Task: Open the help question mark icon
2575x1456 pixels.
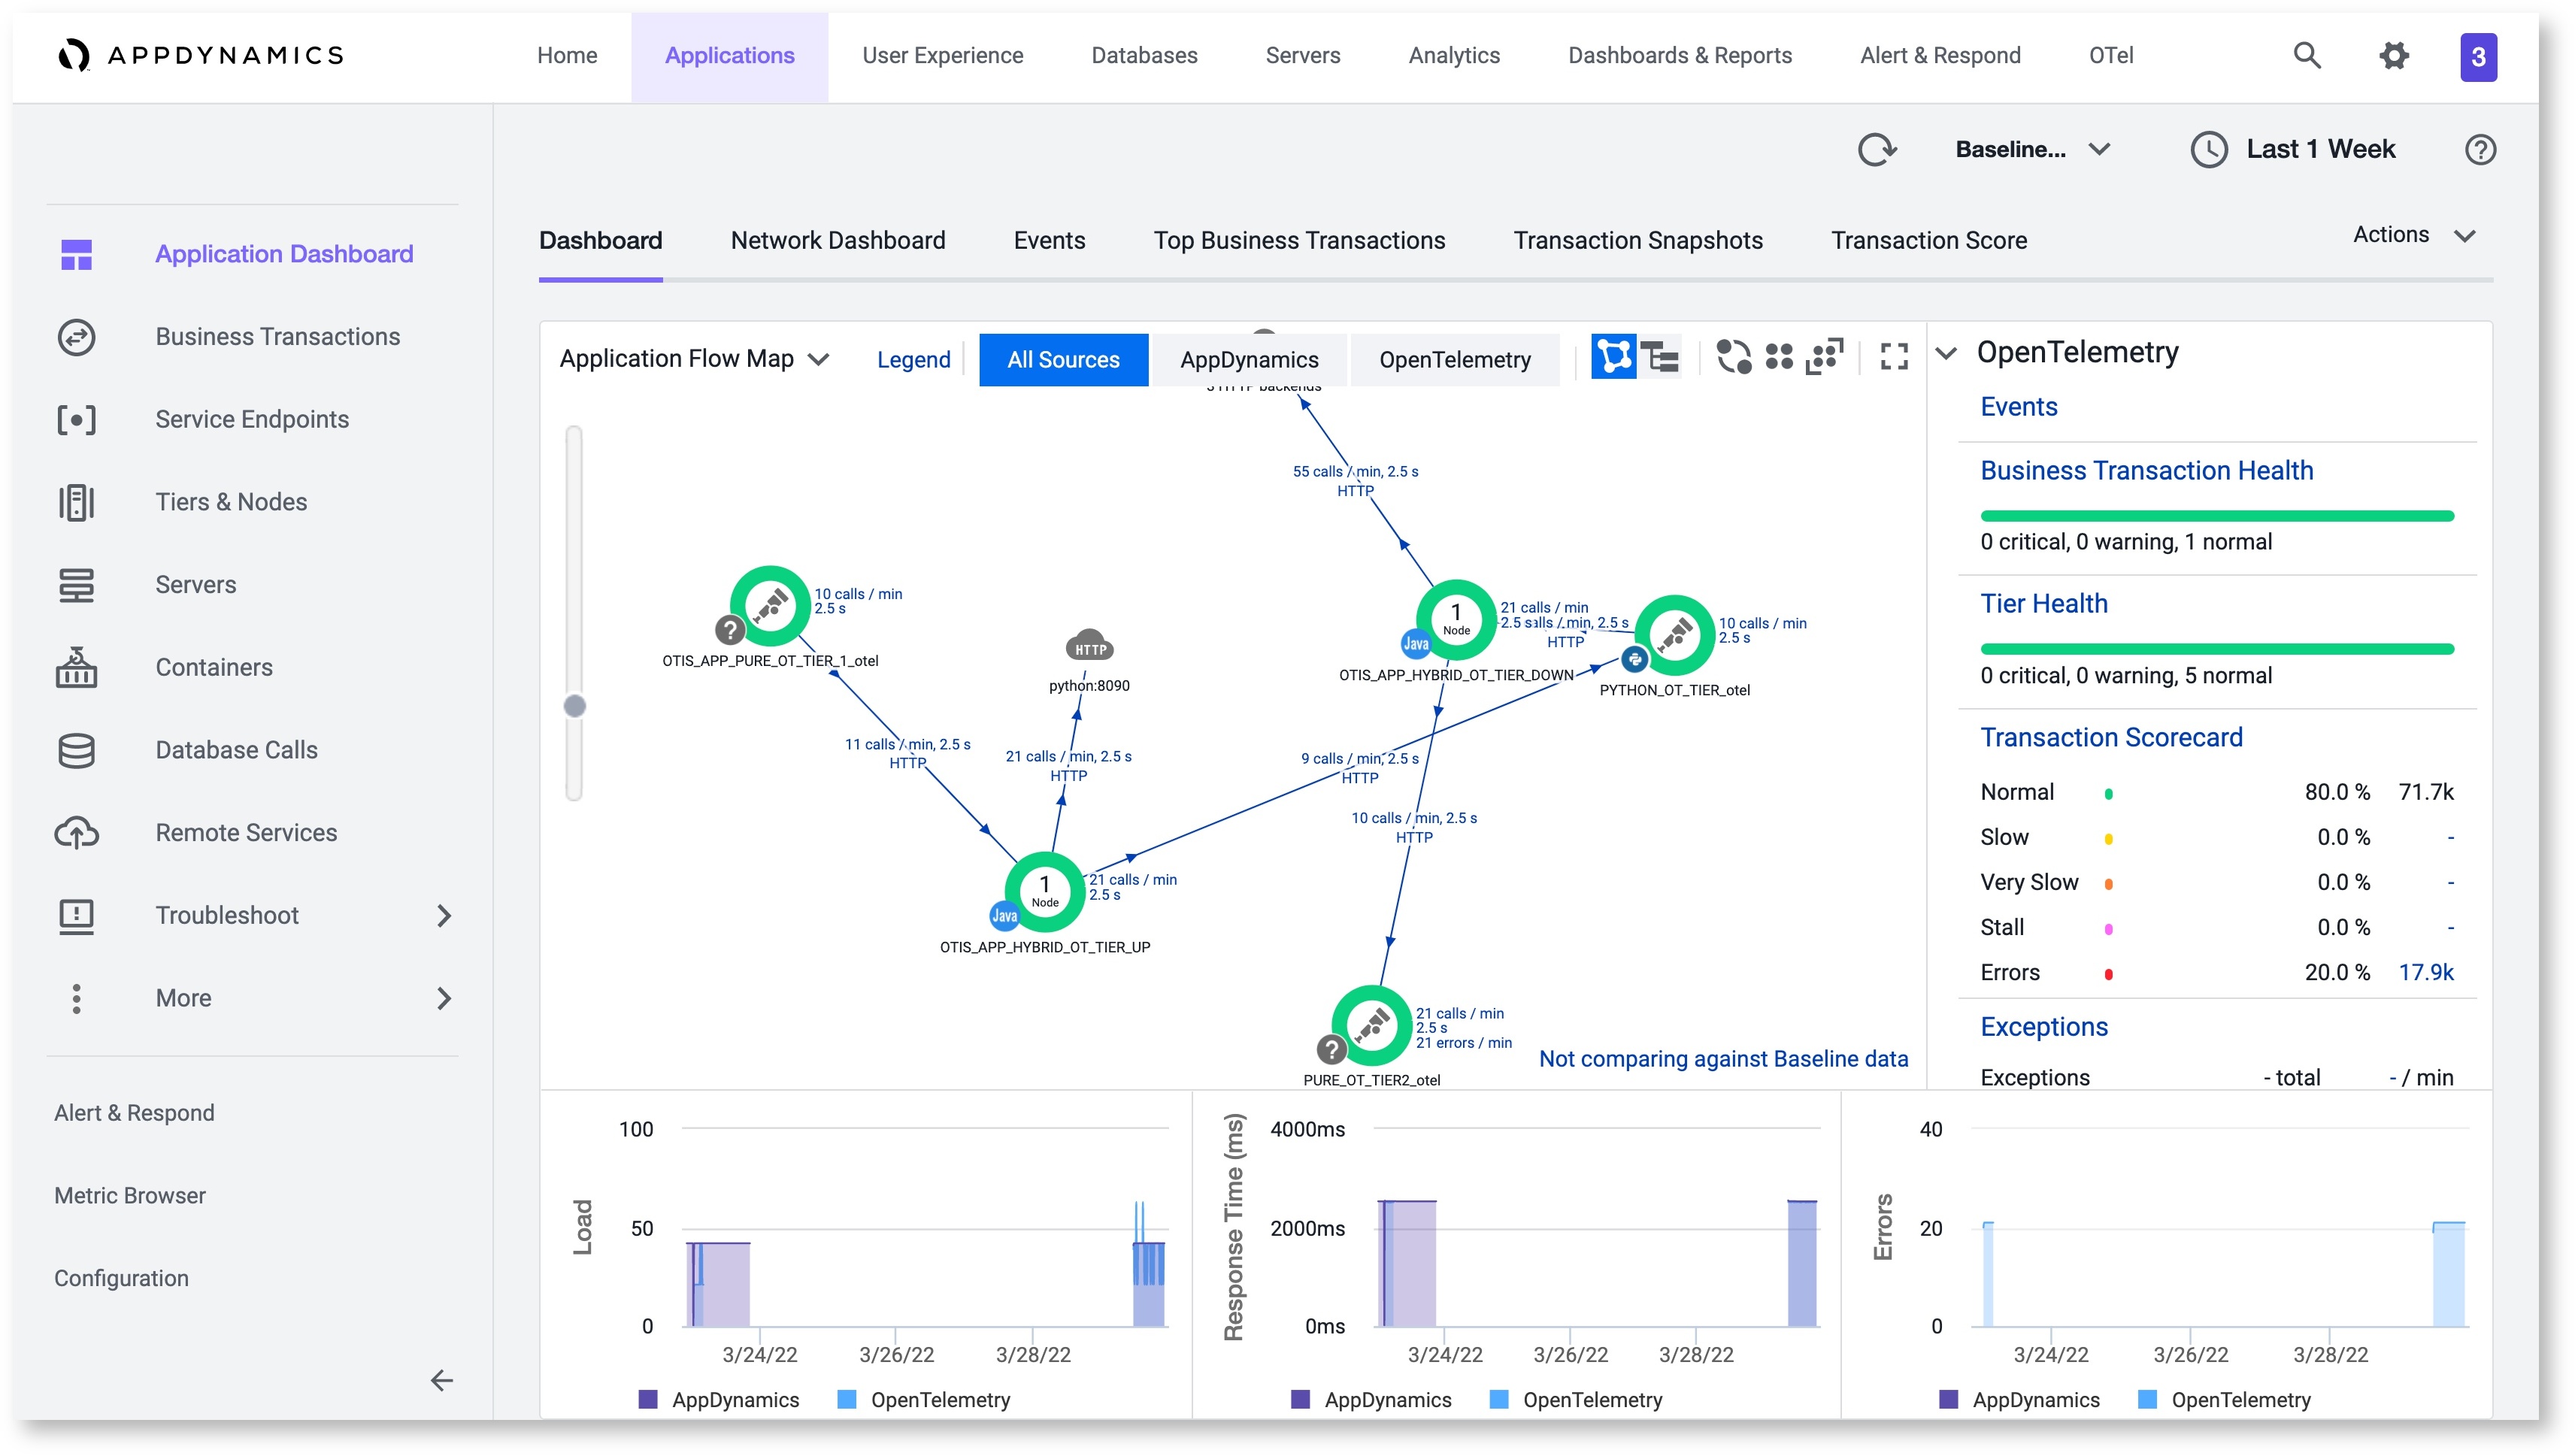Action: pyautogui.click(x=2479, y=150)
